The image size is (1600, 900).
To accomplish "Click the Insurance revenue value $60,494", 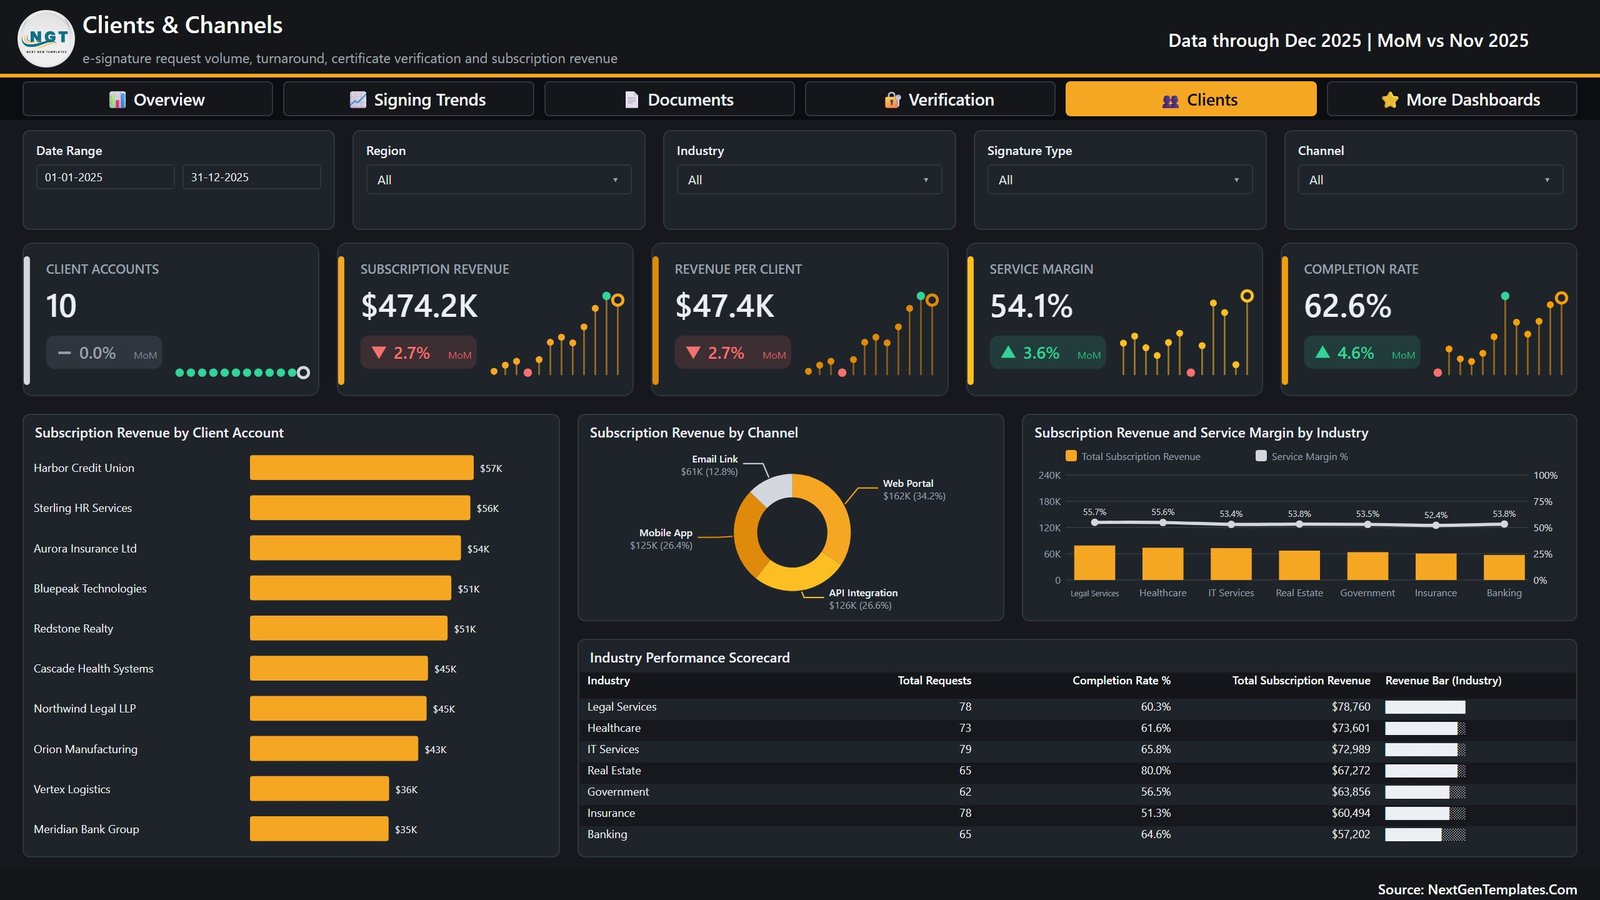I will [x=1351, y=813].
